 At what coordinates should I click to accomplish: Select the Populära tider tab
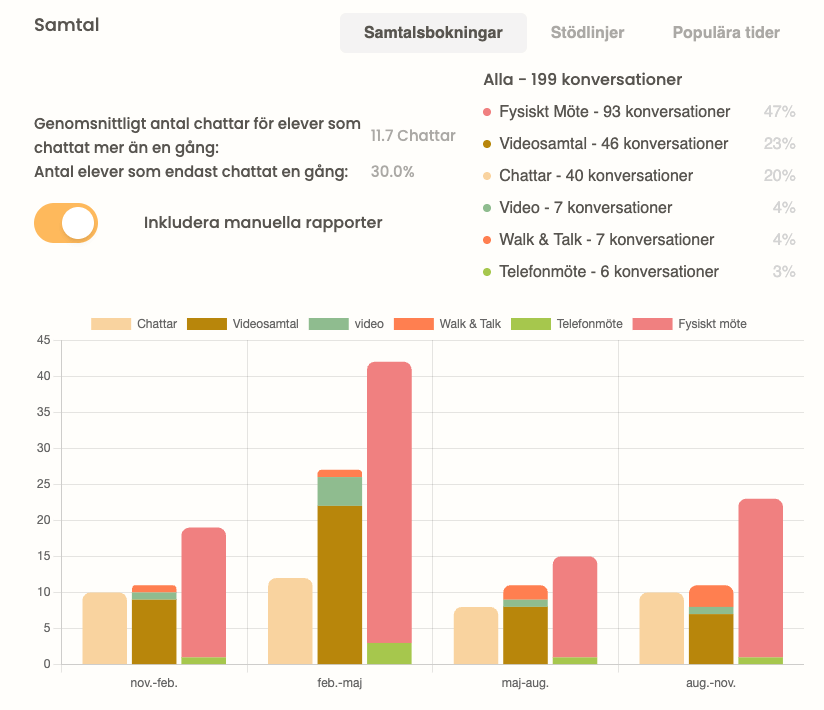[x=726, y=33]
